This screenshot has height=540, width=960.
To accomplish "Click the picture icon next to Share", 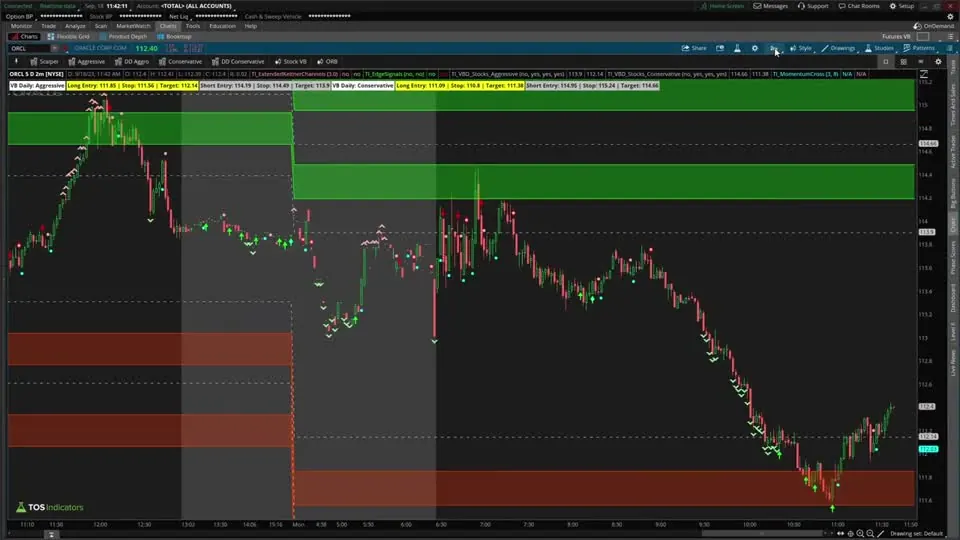I will point(720,48).
